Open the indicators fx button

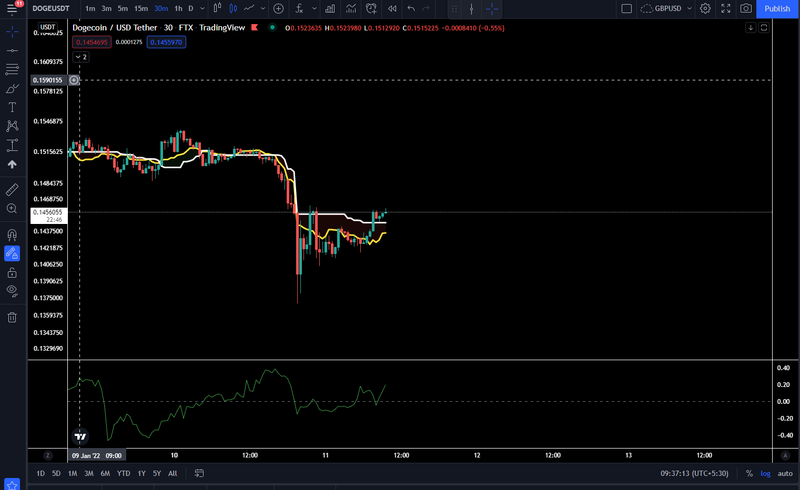[299, 8]
